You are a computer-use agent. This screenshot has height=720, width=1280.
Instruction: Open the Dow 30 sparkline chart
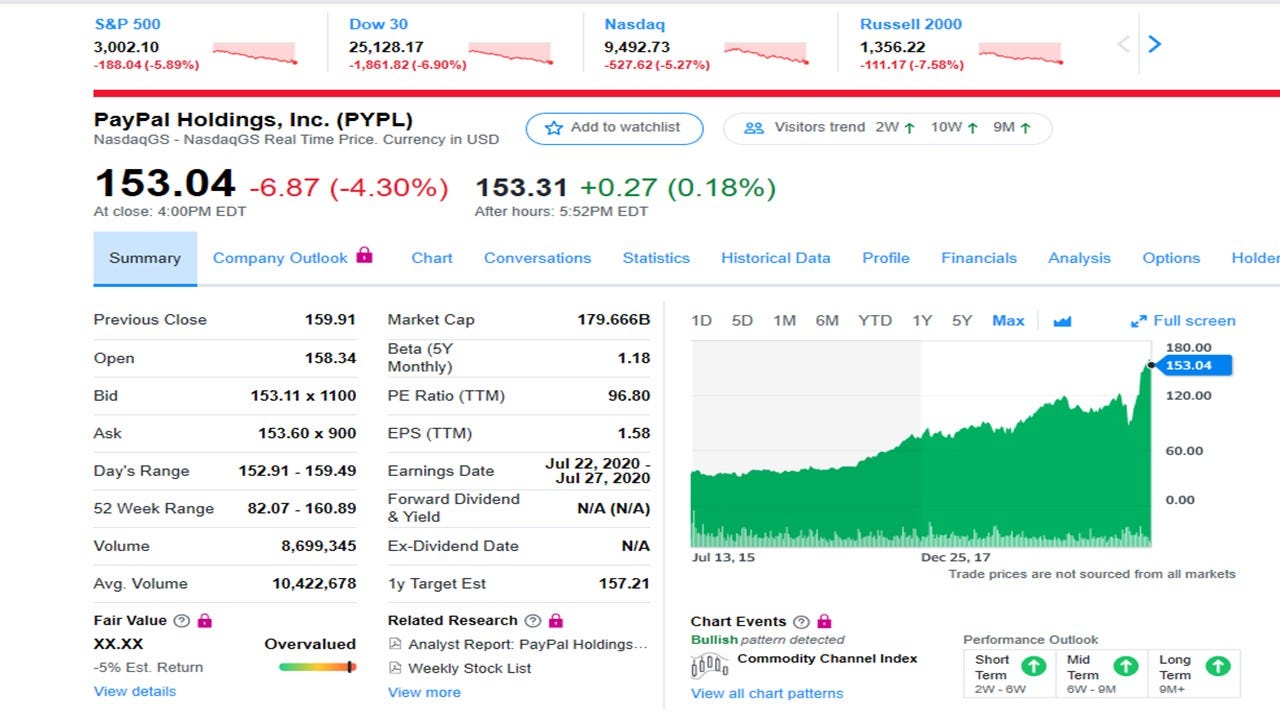510,53
